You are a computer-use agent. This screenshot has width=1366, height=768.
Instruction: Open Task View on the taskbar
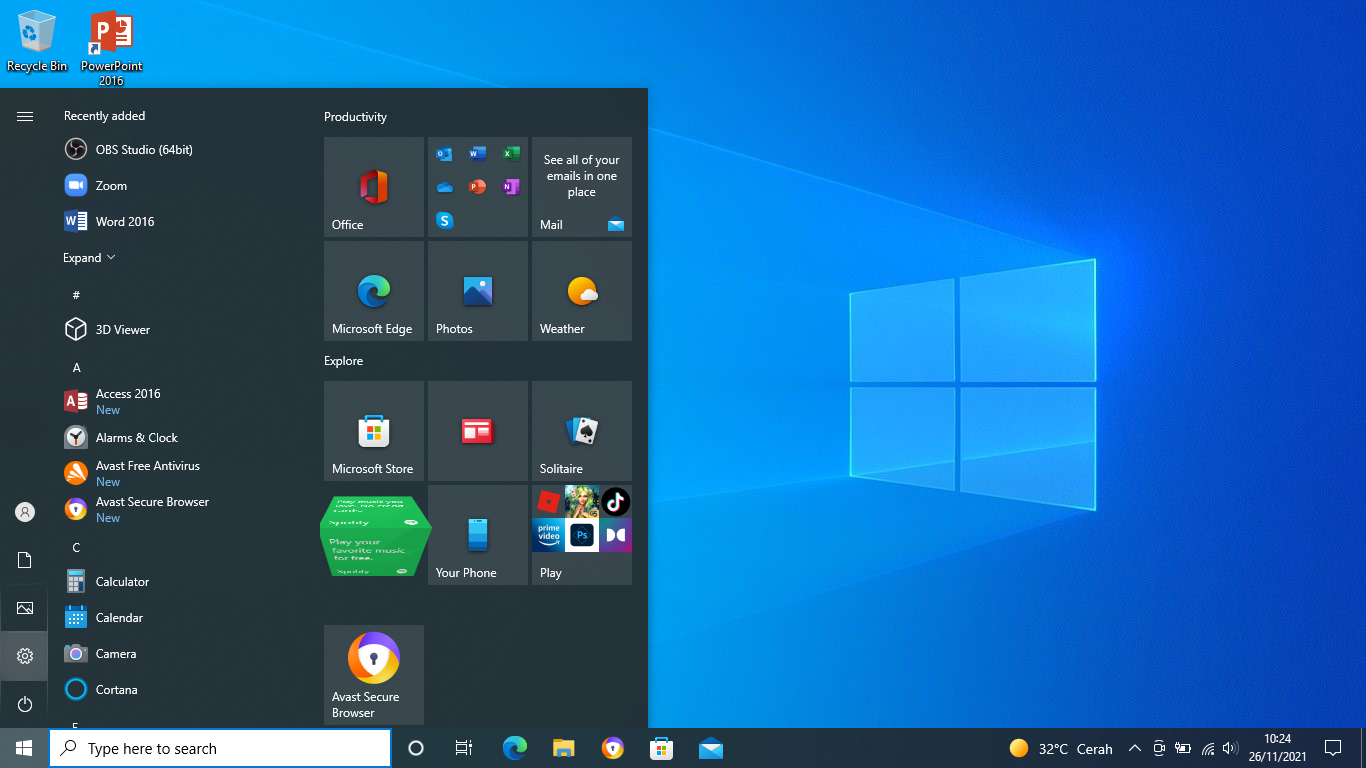pos(464,748)
